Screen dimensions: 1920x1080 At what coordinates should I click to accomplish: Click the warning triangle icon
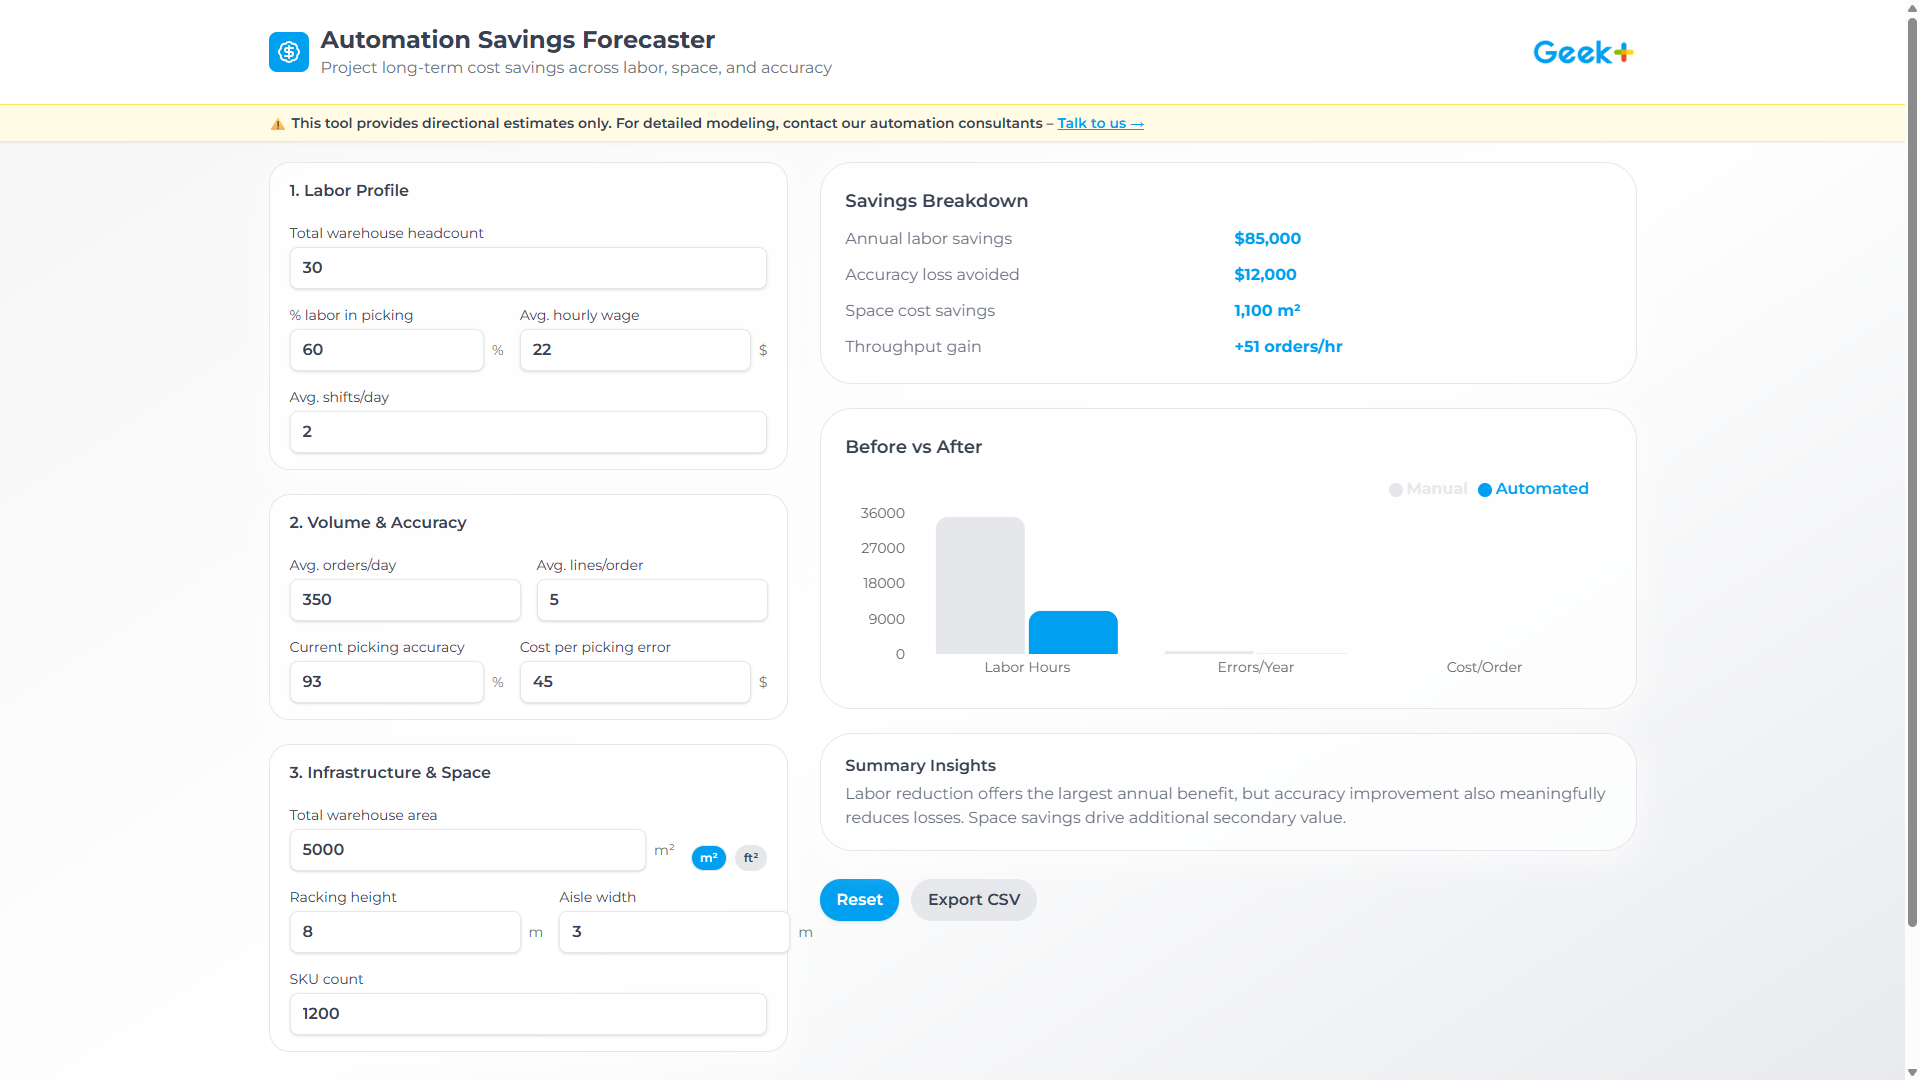pyautogui.click(x=277, y=123)
